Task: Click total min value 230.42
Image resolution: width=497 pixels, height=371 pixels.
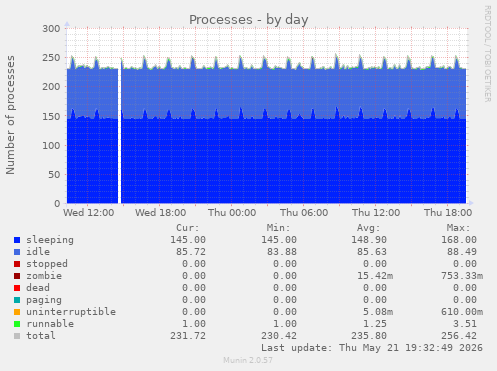Action: click(279, 336)
